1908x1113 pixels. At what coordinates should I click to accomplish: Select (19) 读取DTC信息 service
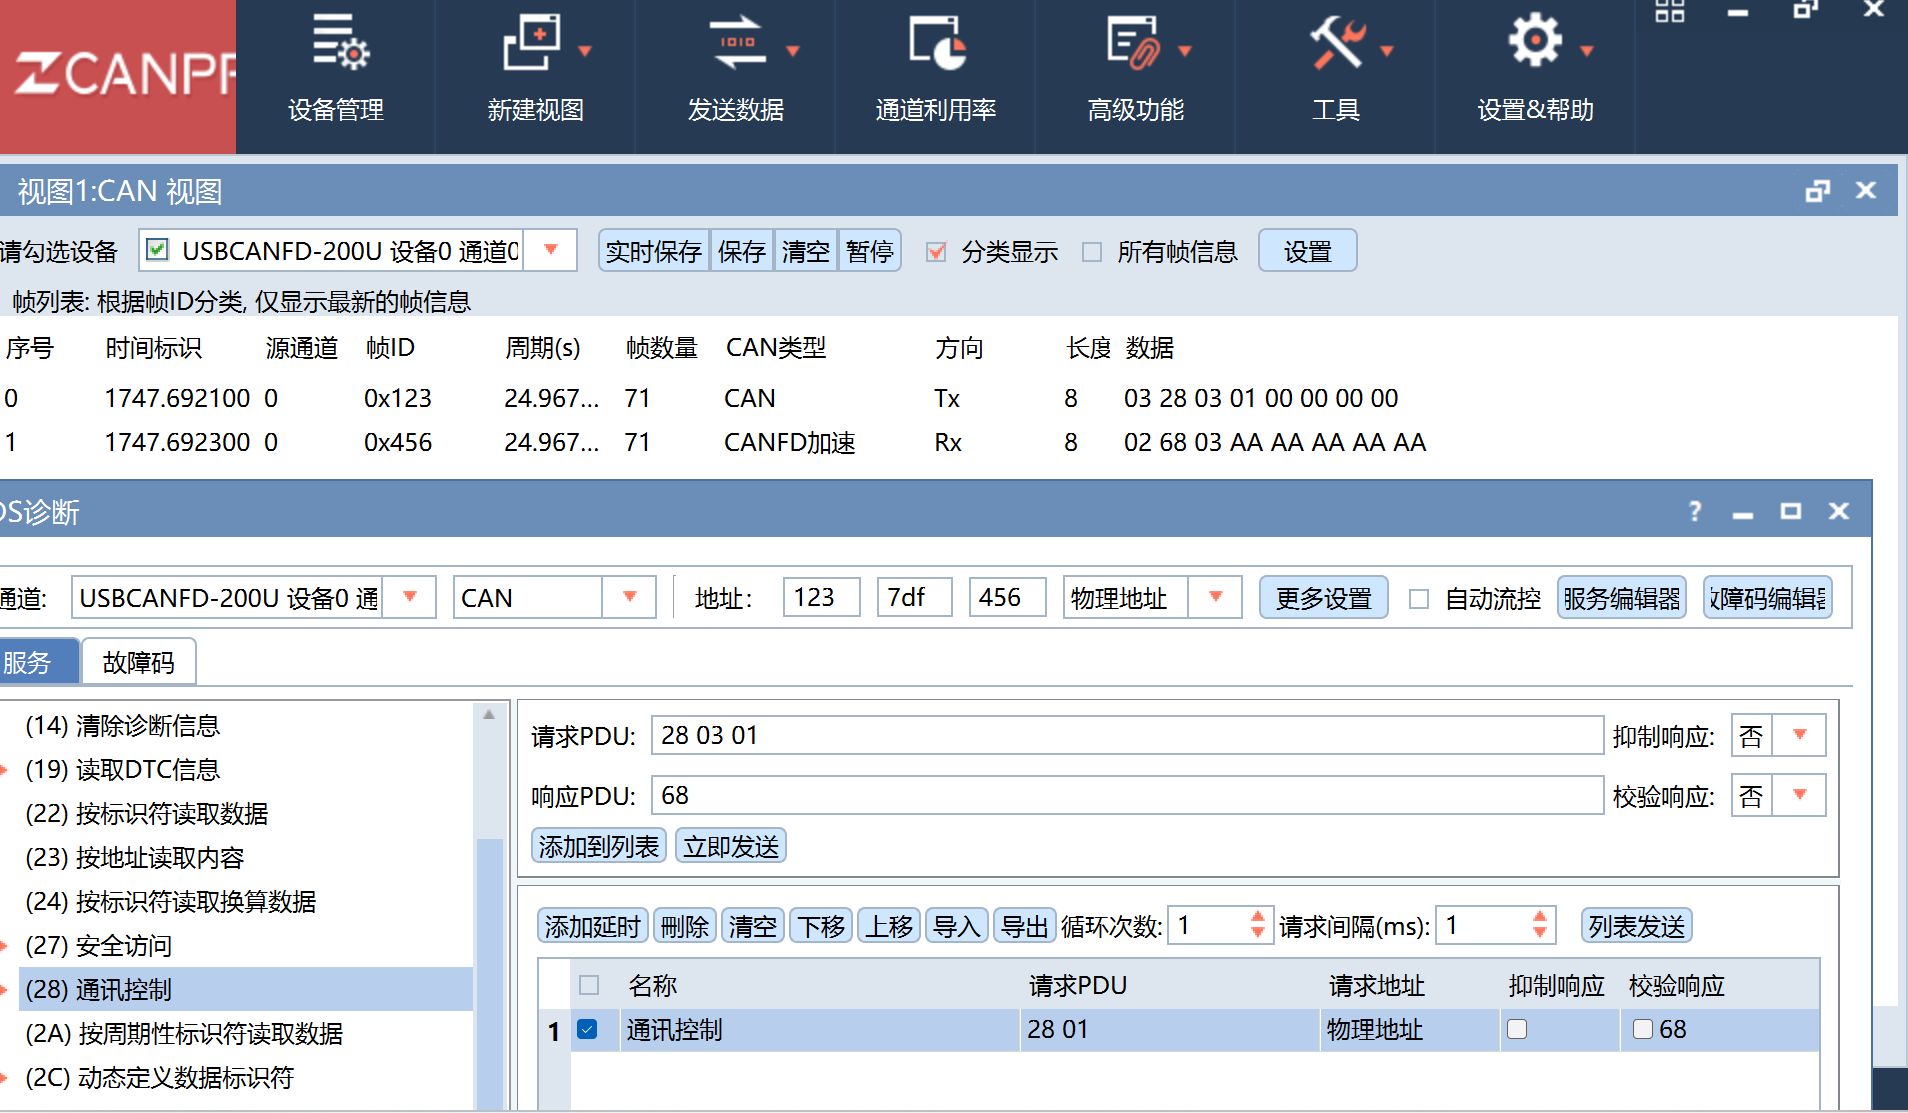pyautogui.click(x=122, y=769)
